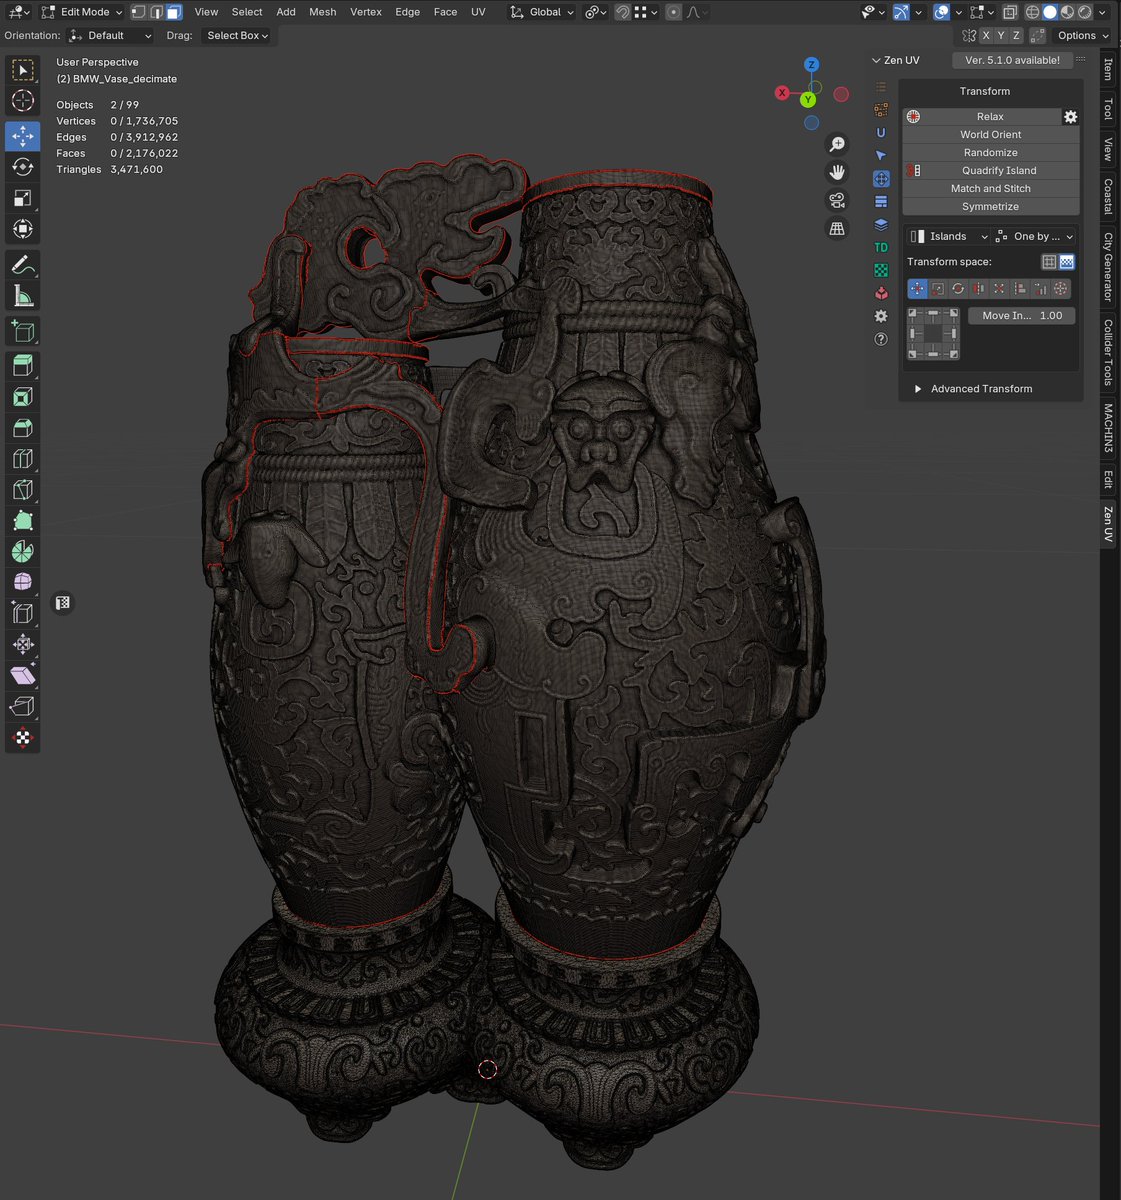Collapse the Zen UV panel

point(876,60)
